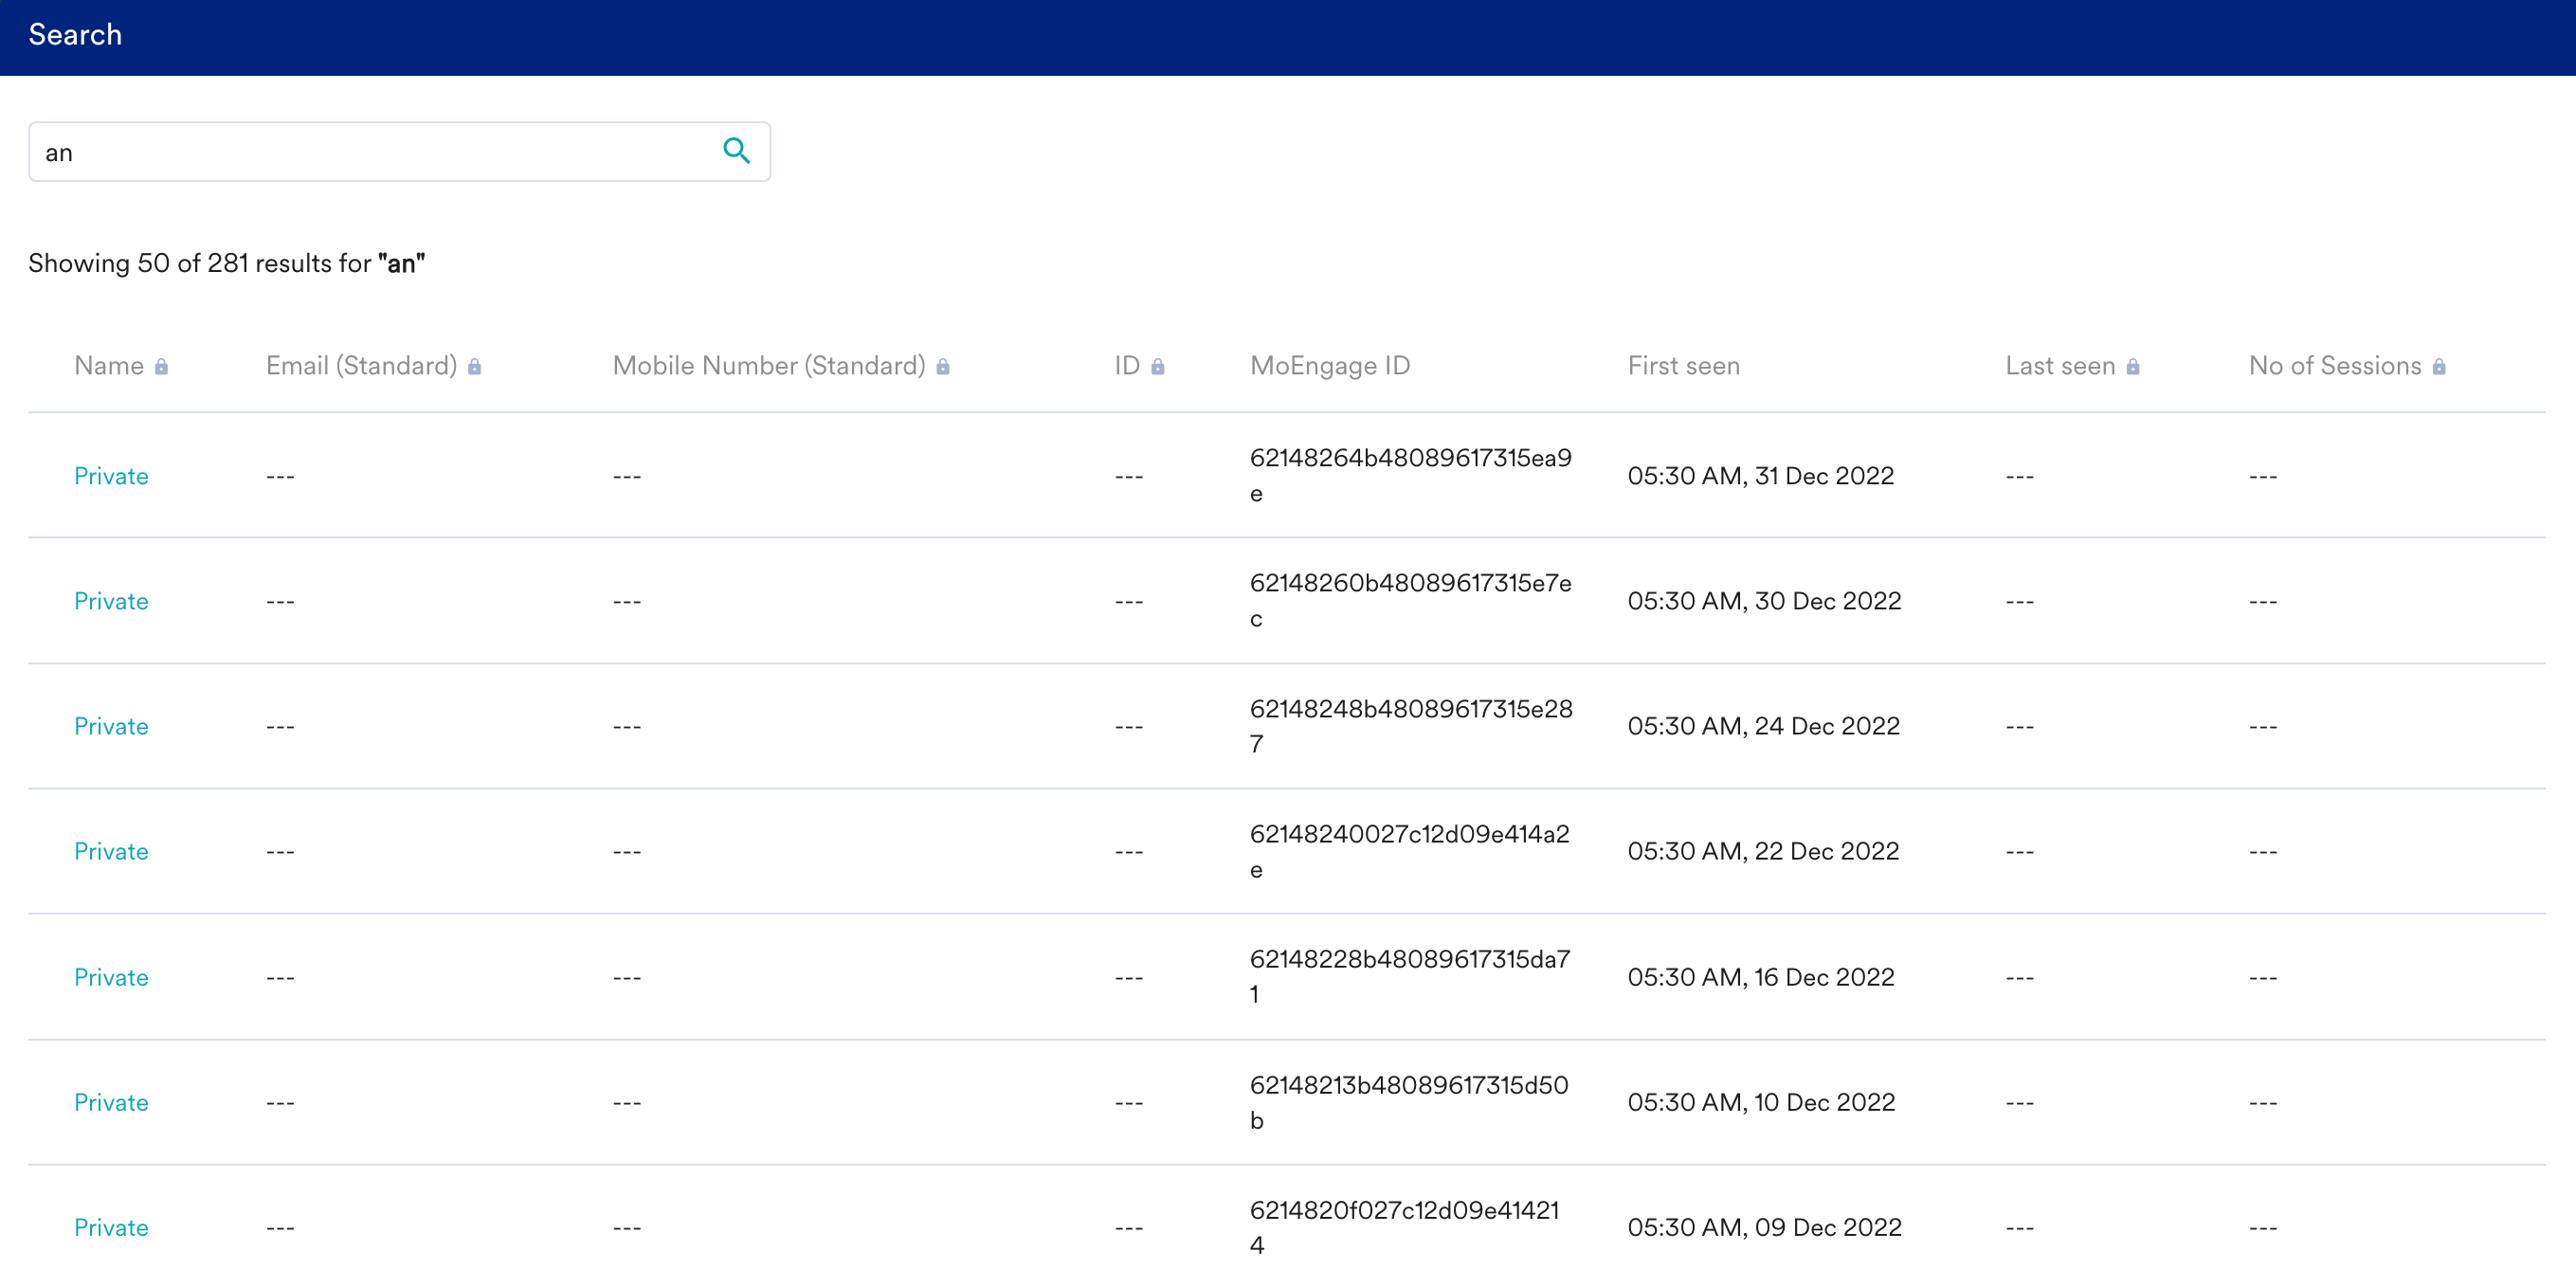Click lock icon beside Last seen header
Viewport: 2576px width, 1287px height.
pyautogui.click(x=2132, y=367)
